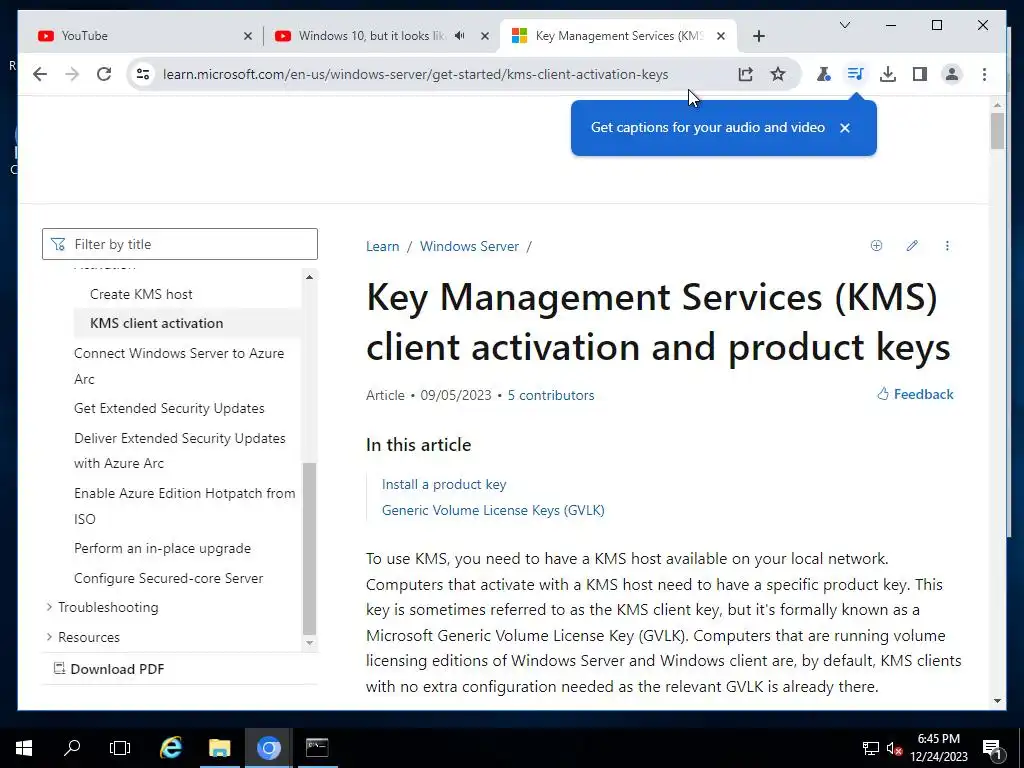This screenshot has width=1024, height=768.
Task: Open the Windows Start menu
Action: click(x=24, y=748)
